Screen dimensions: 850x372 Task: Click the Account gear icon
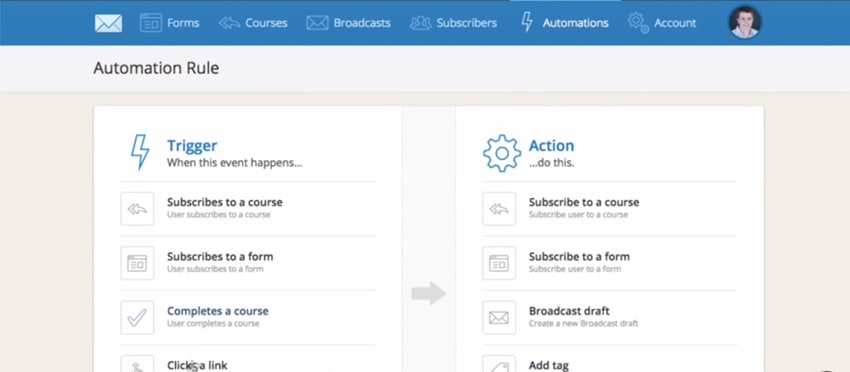pyautogui.click(x=638, y=22)
